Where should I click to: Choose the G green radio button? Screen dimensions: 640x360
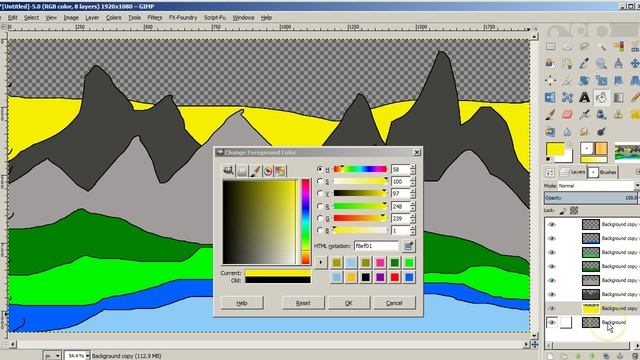tap(320, 218)
